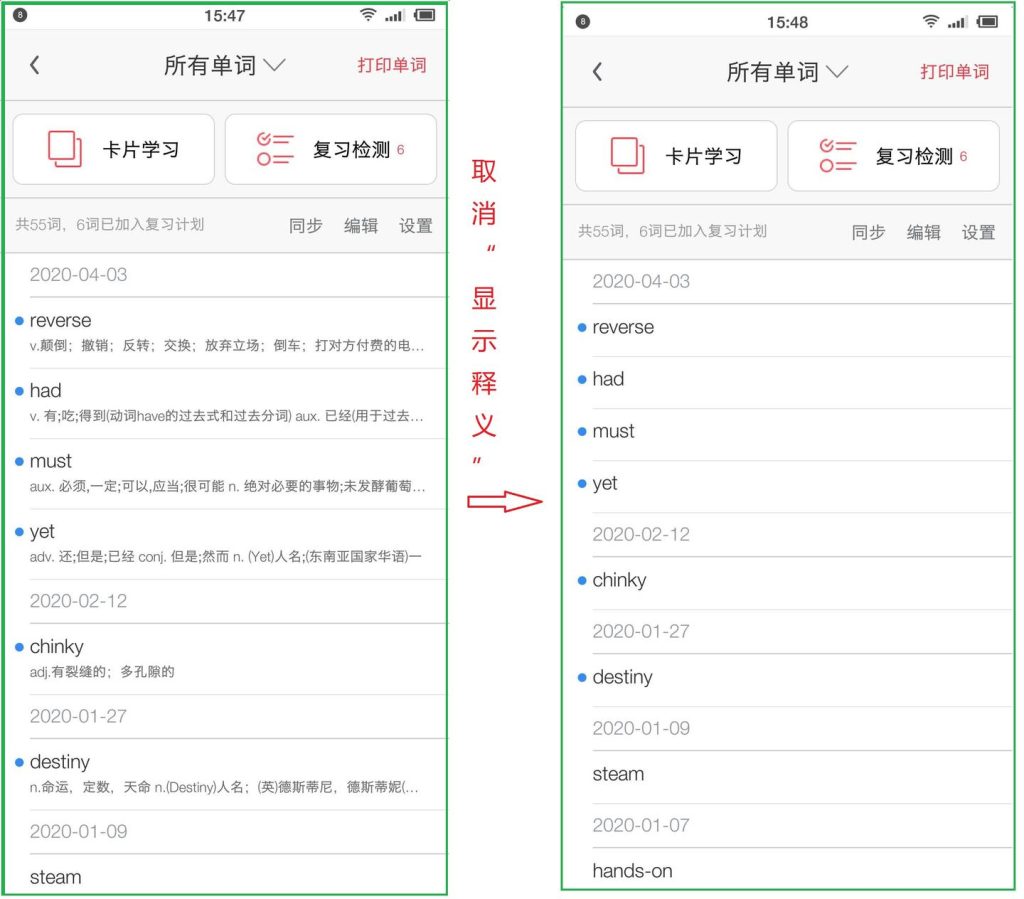This screenshot has width=1024, height=899.
Task: Tap the 打印单词 print words link
Action: [391, 64]
